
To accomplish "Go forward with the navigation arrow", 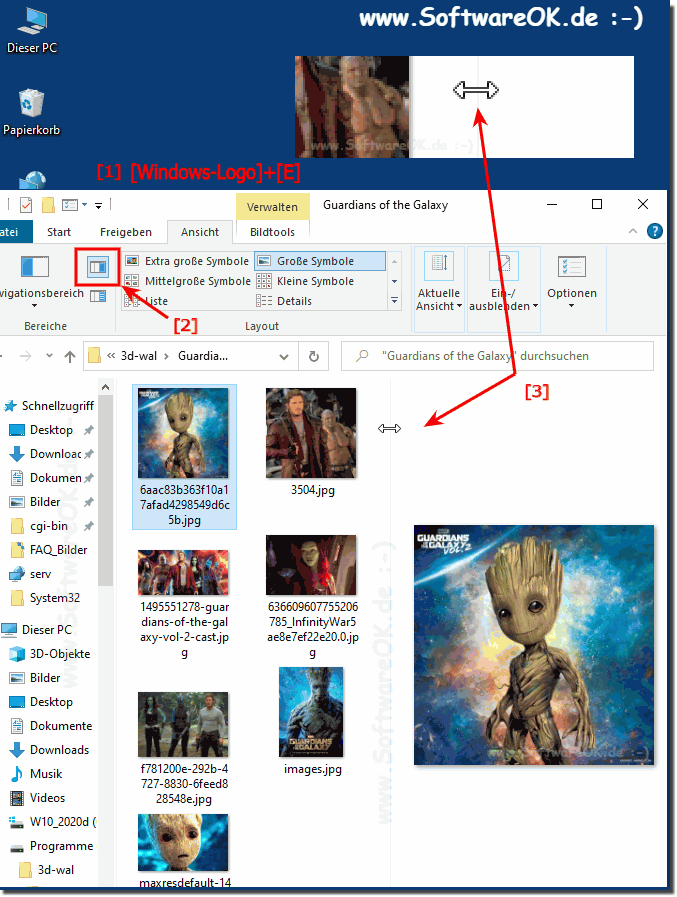I will tap(26, 356).
